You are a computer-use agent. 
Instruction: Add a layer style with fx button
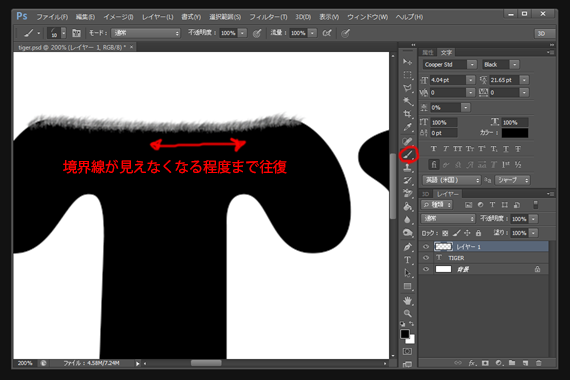tap(472, 363)
